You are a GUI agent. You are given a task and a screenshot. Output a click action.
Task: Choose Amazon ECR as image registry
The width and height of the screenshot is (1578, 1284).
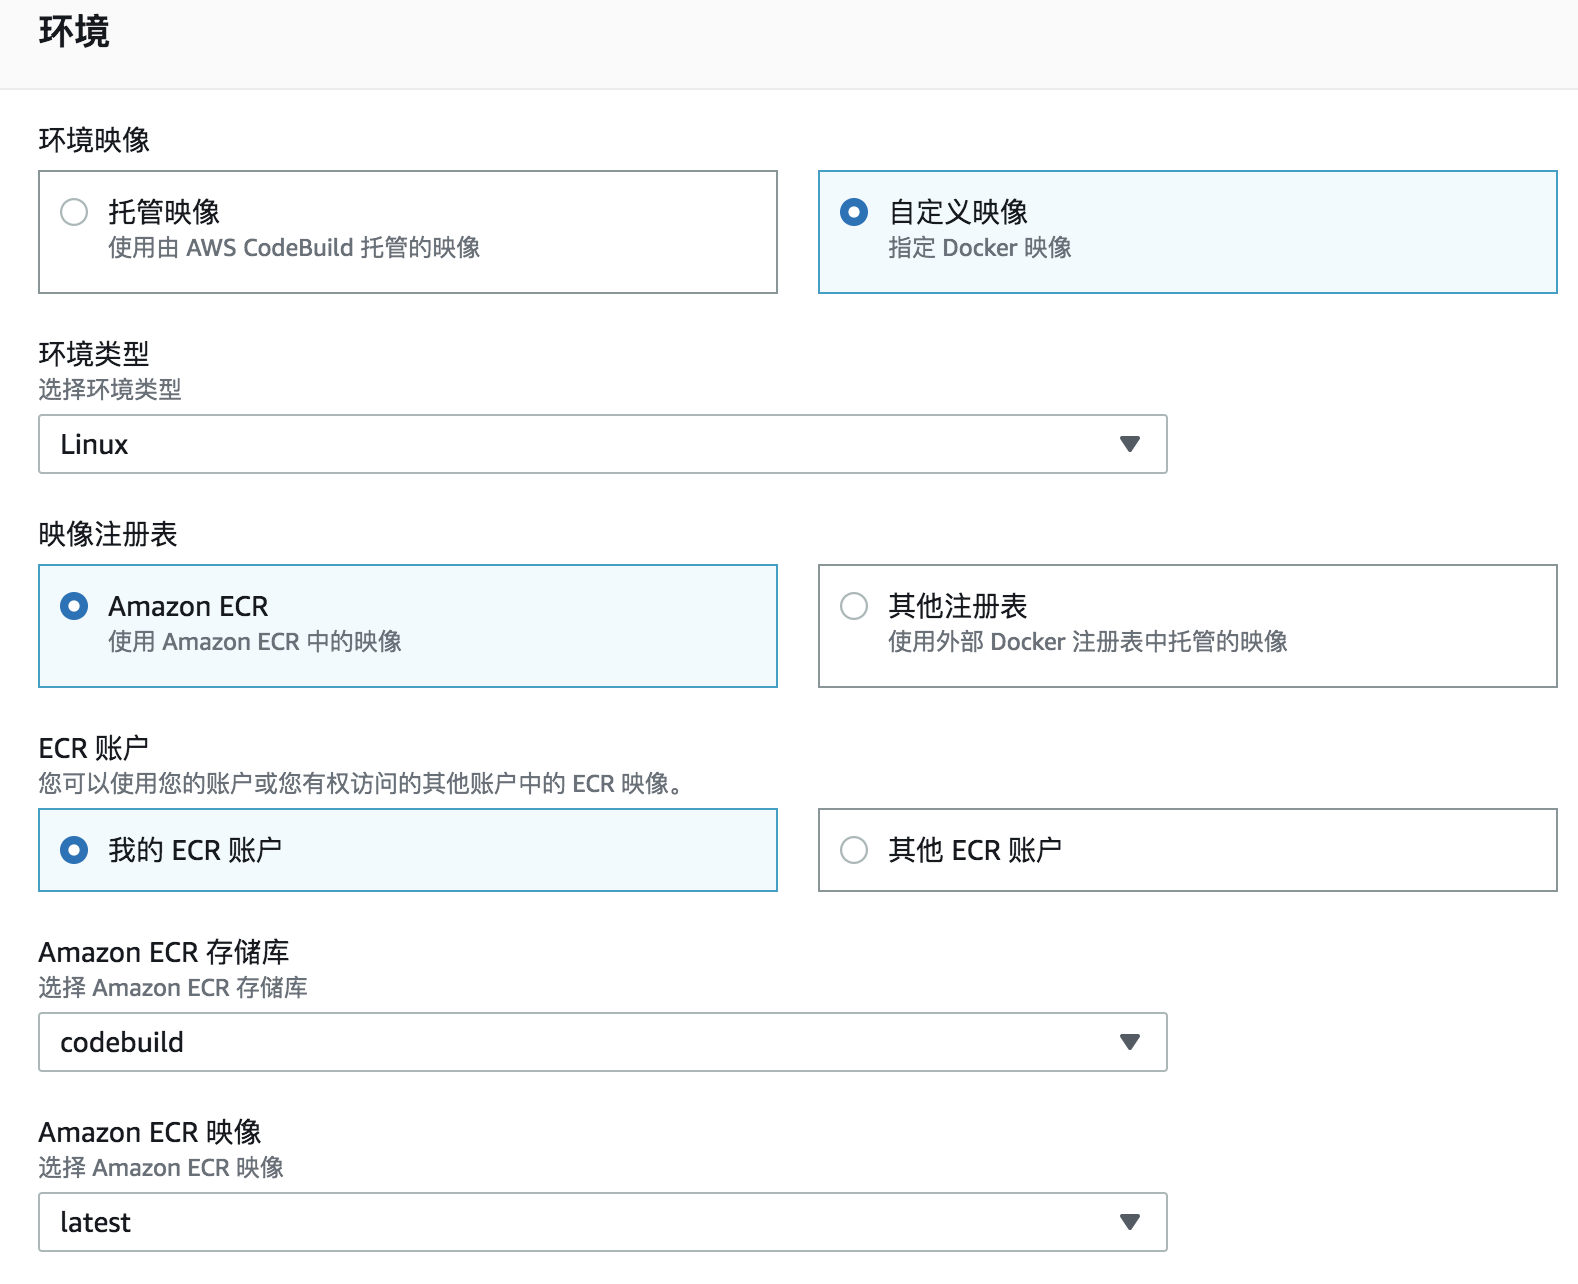(74, 606)
